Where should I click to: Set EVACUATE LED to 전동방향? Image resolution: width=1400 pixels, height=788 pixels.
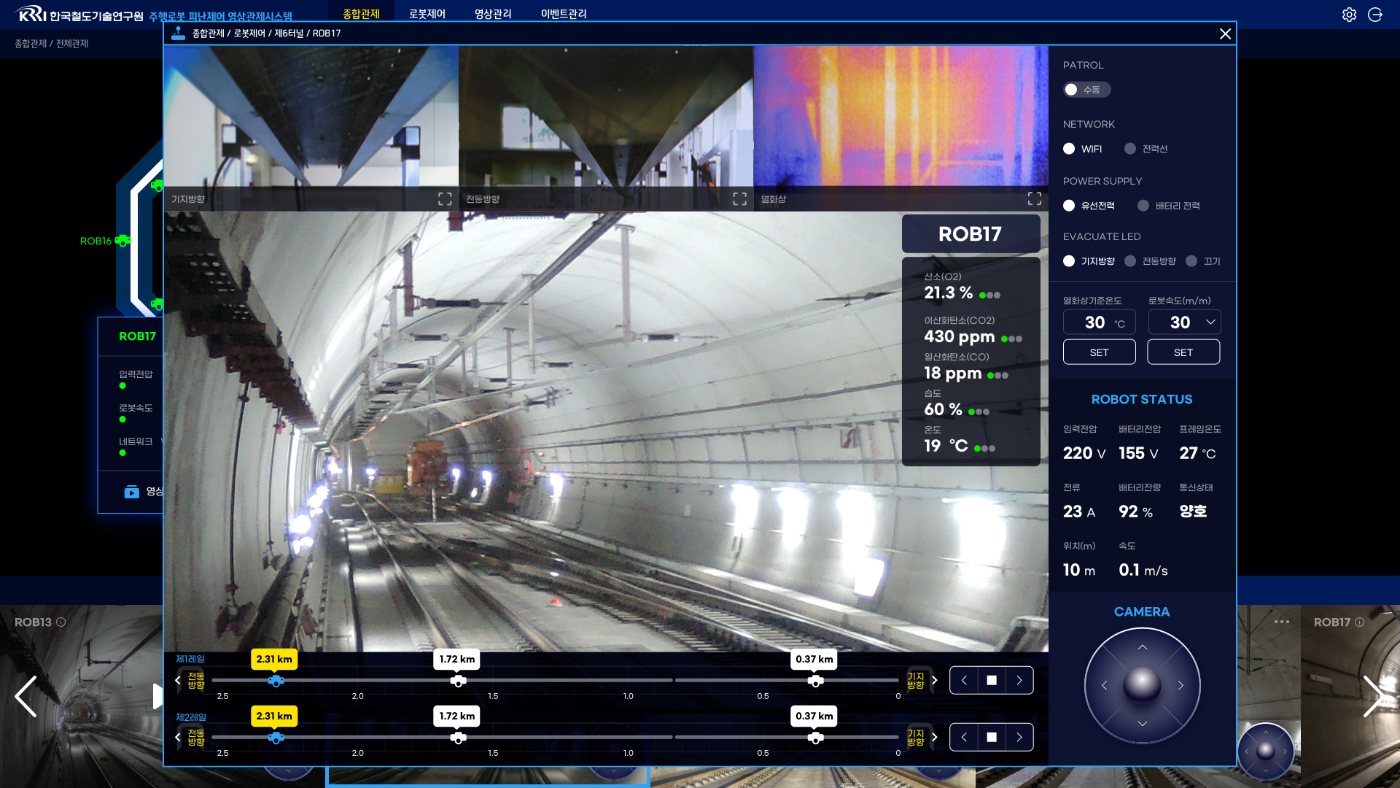pos(1130,261)
